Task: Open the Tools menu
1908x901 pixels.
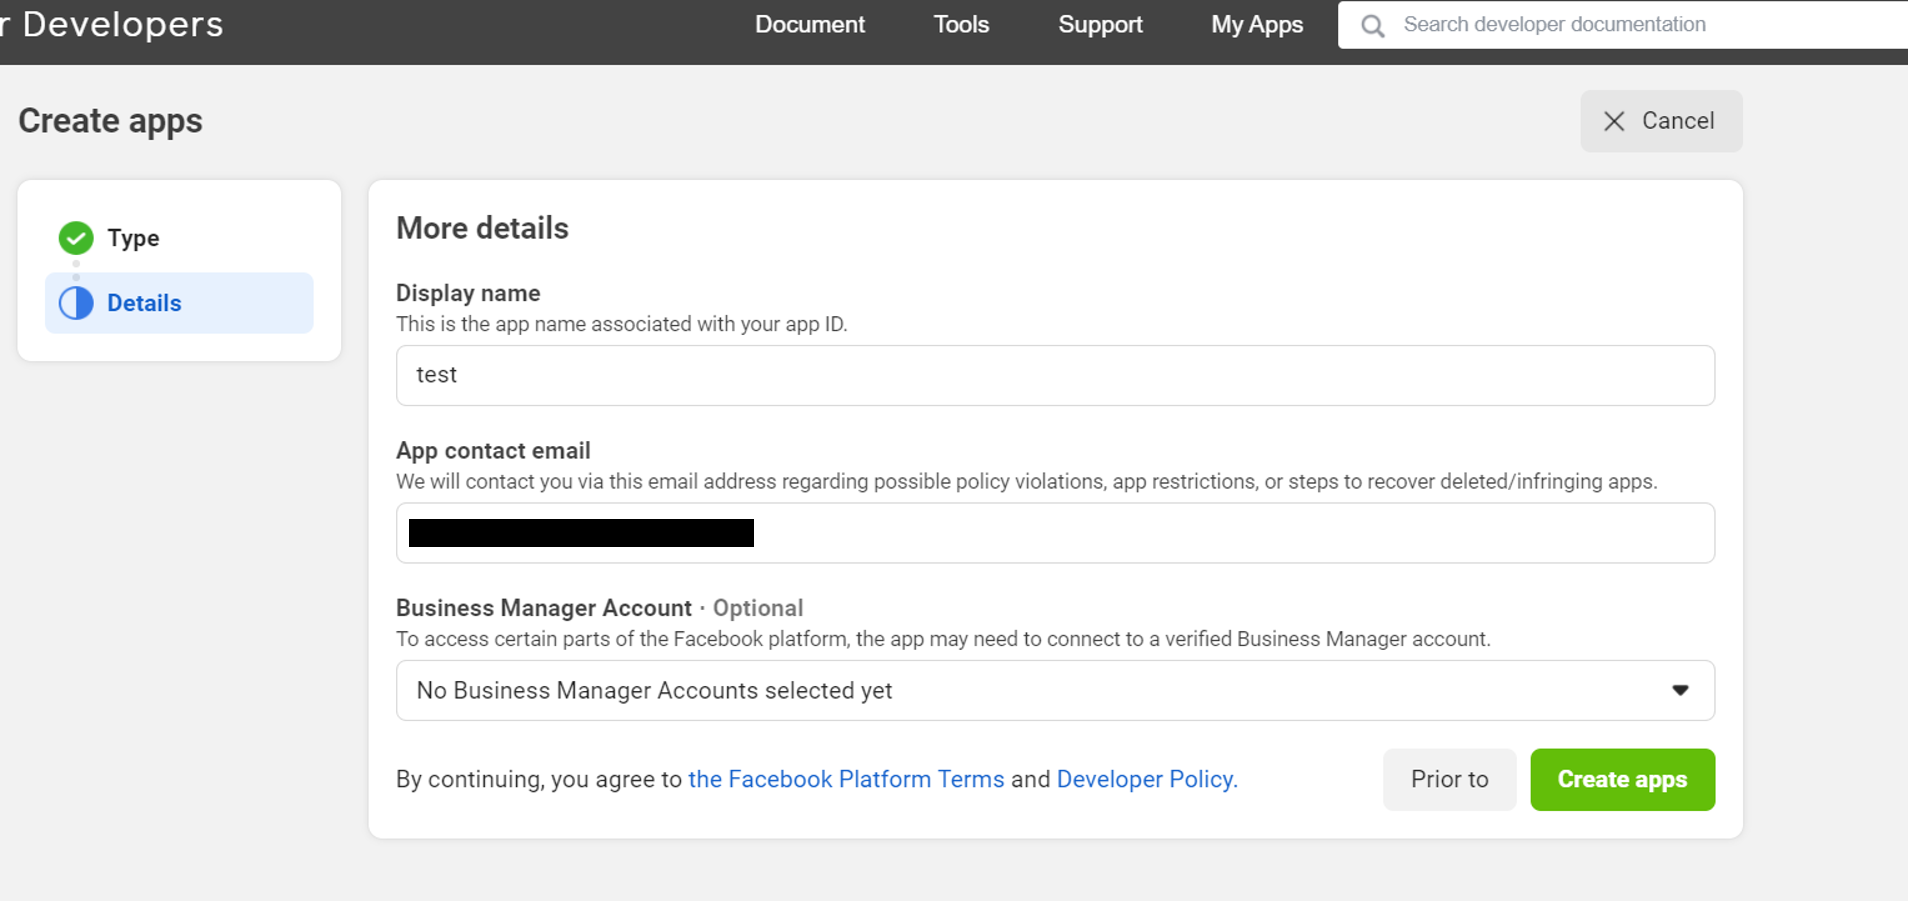Action: click(x=961, y=25)
